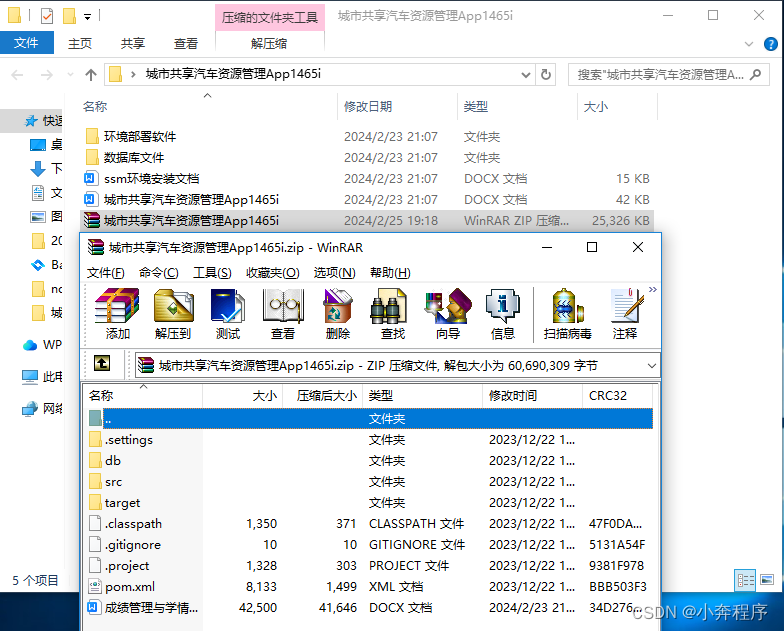Screen dimensions: 784x631
Task: Open the 解压缩 ribbon tab
Action: (270, 44)
